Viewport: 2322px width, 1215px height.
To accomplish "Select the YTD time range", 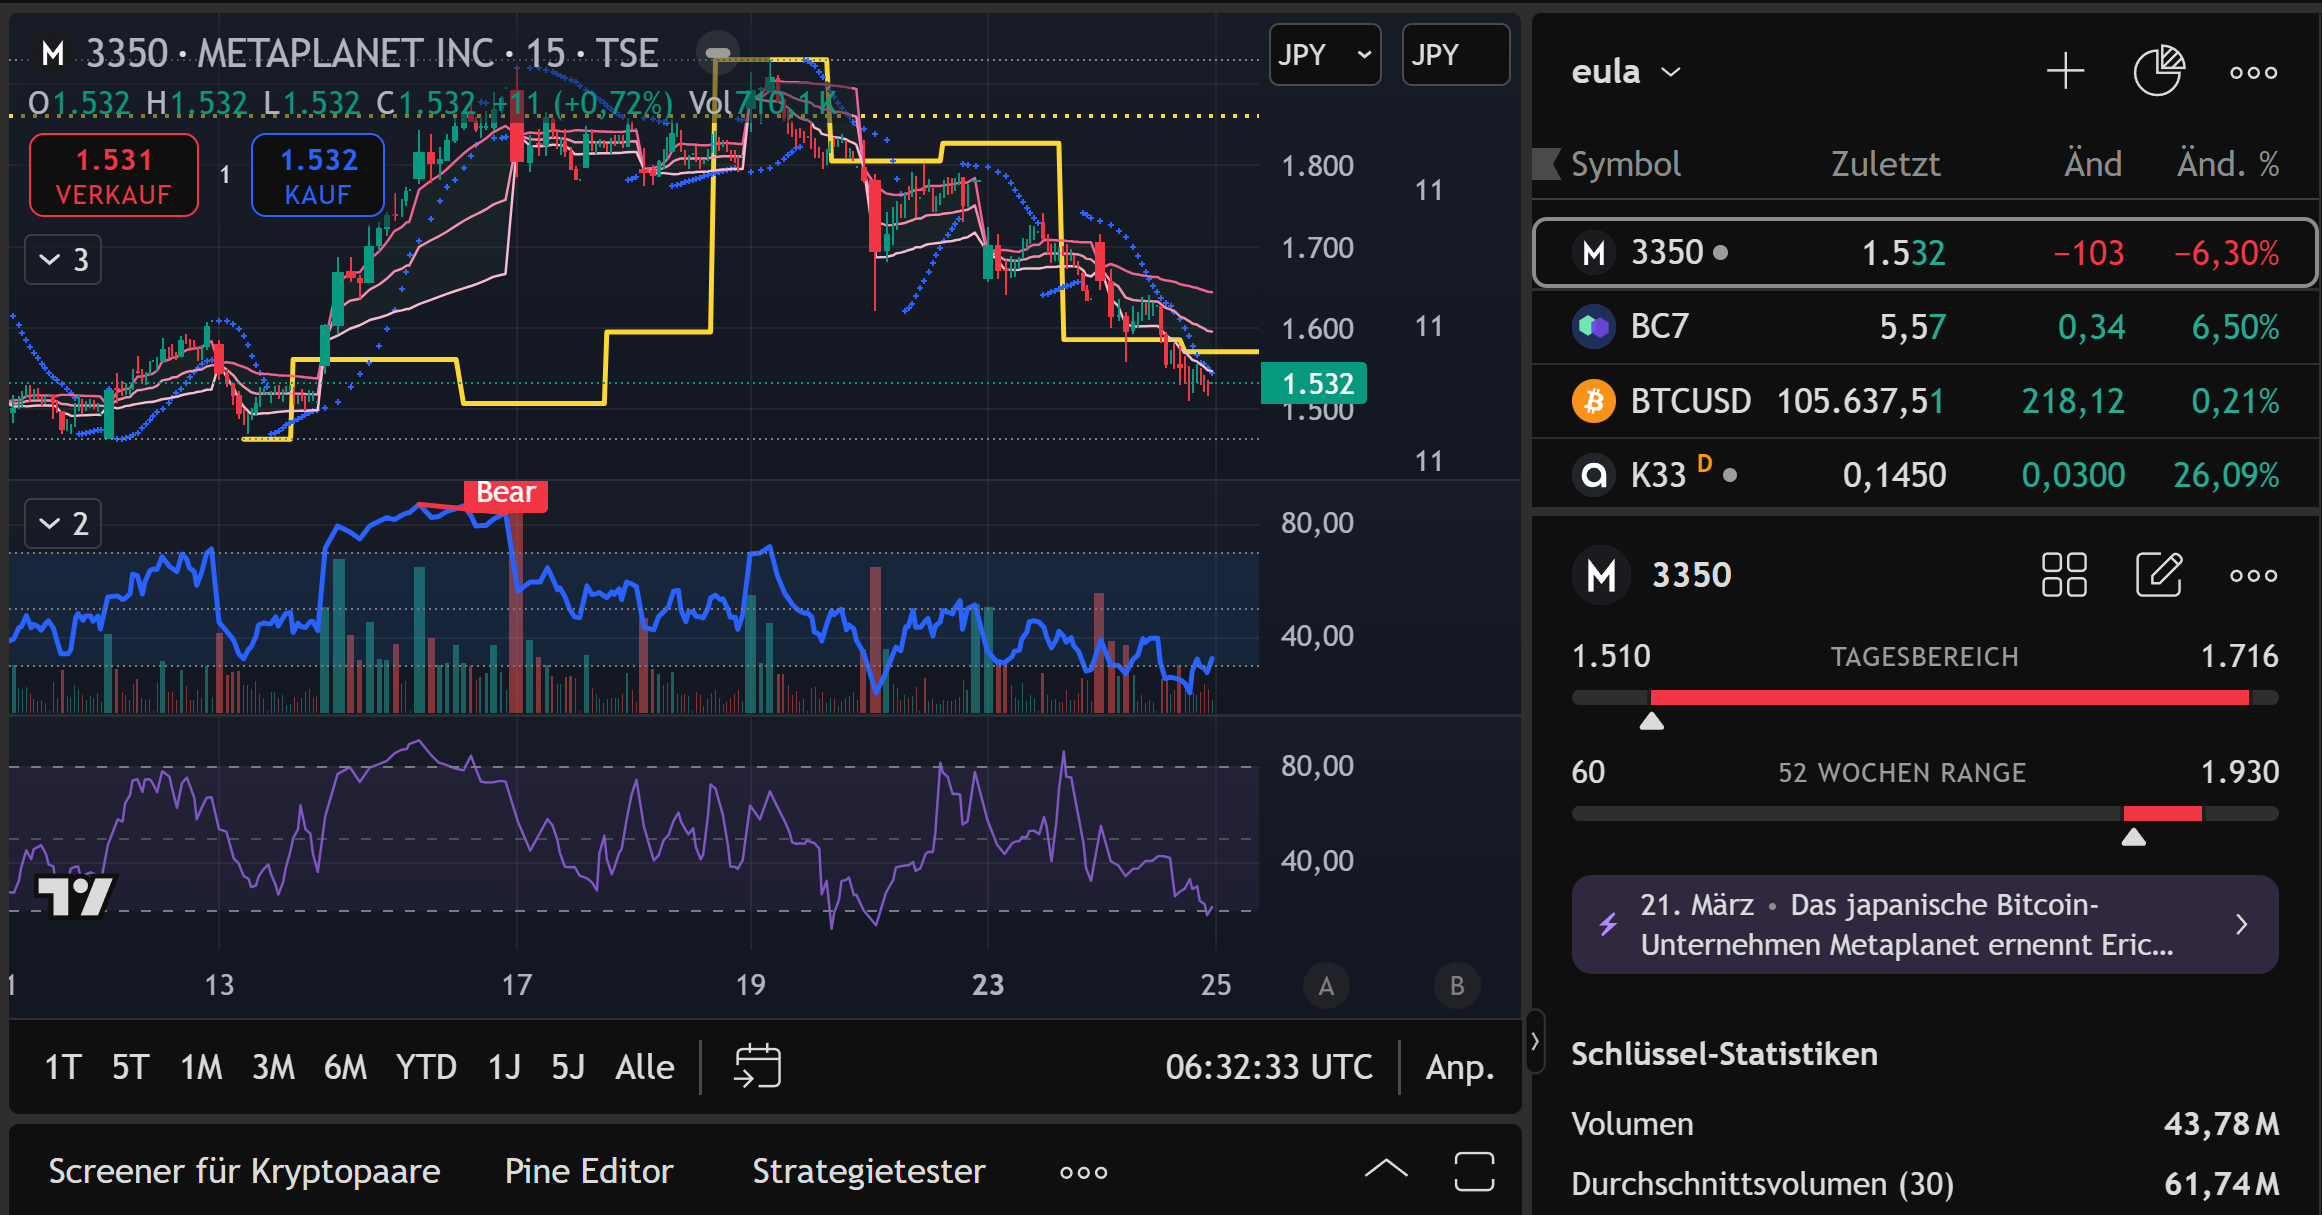I will (426, 1067).
